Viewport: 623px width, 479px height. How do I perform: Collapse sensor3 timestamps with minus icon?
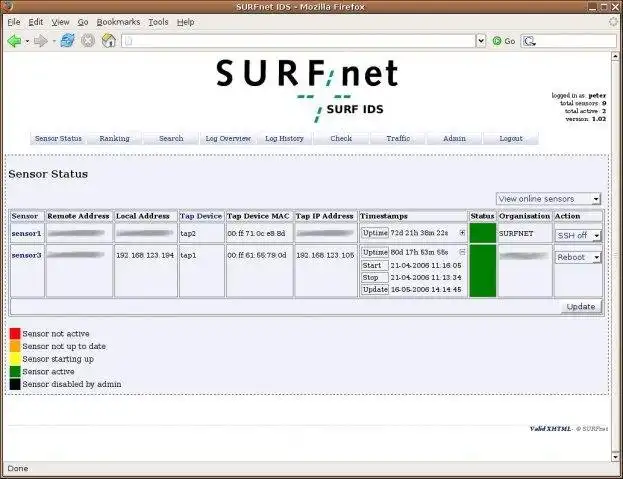(462, 252)
